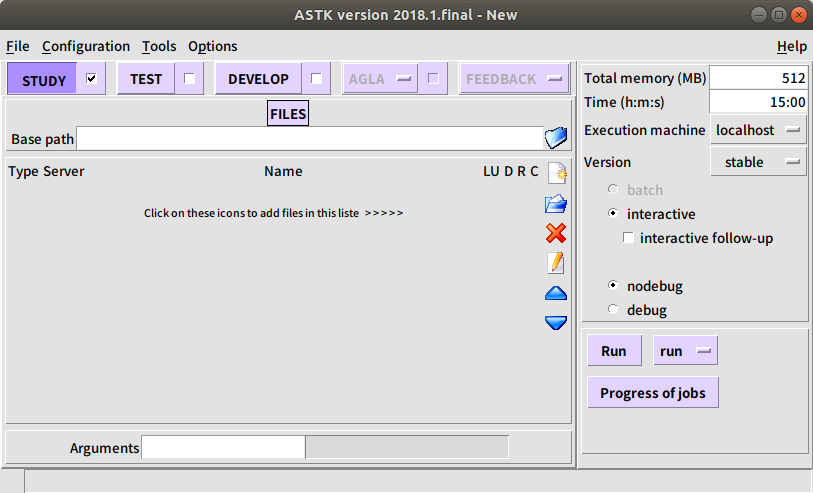Viewport: 813px width, 493px height.
Task: Click the Progress of jobs button
Action: click(653, 392)
